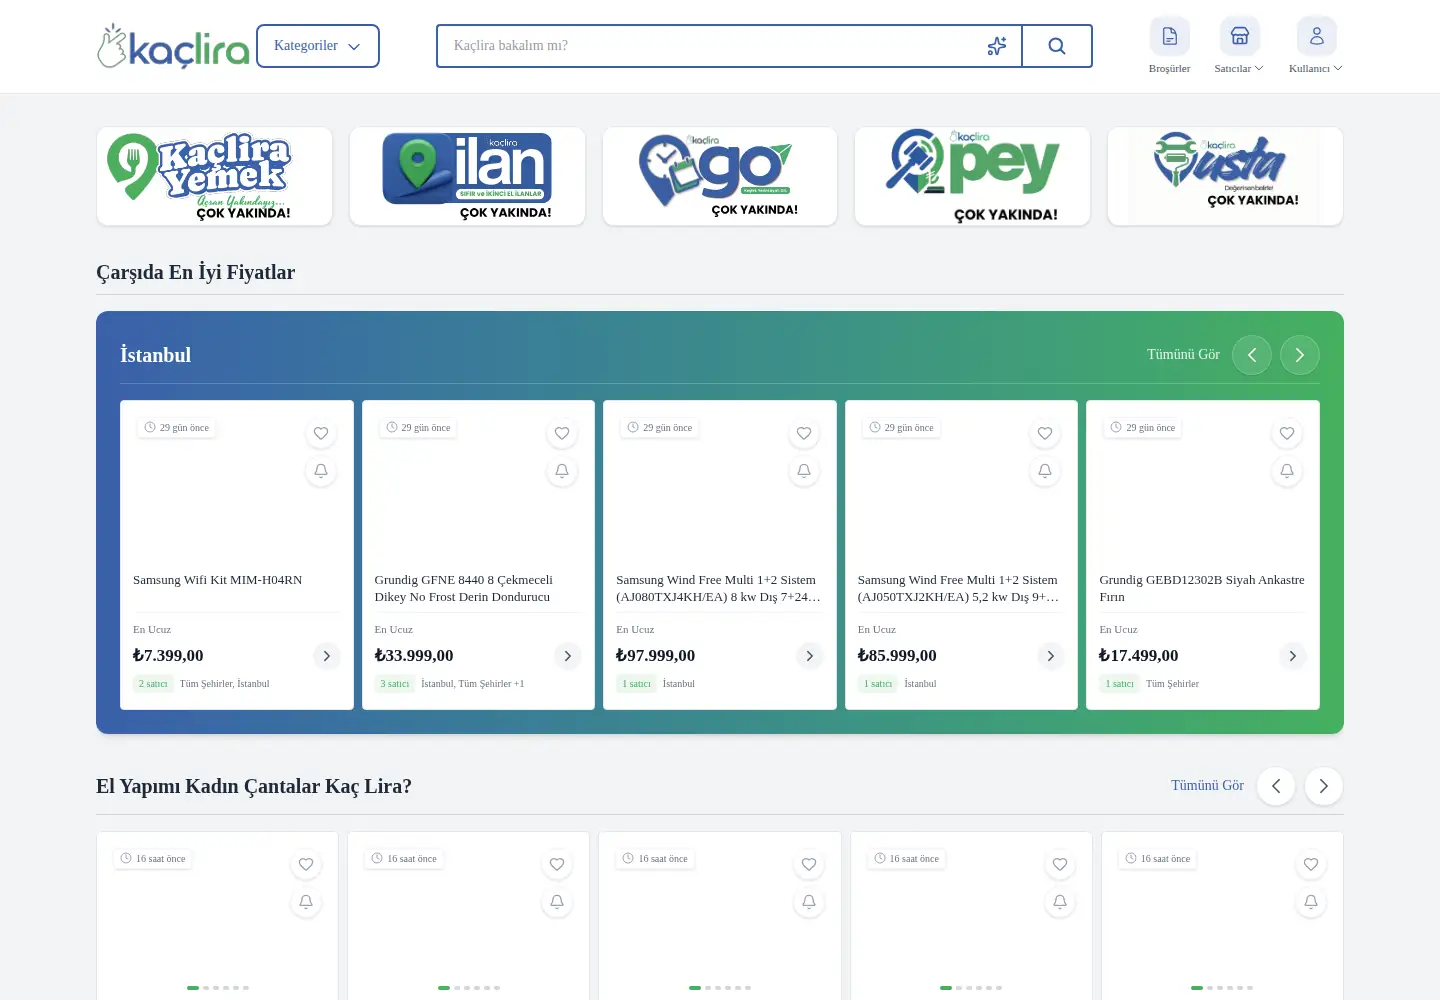Click the 3 satıcı badge
The height and width of the screenshot is (1000, 1440).
click(x=395, y=684)
